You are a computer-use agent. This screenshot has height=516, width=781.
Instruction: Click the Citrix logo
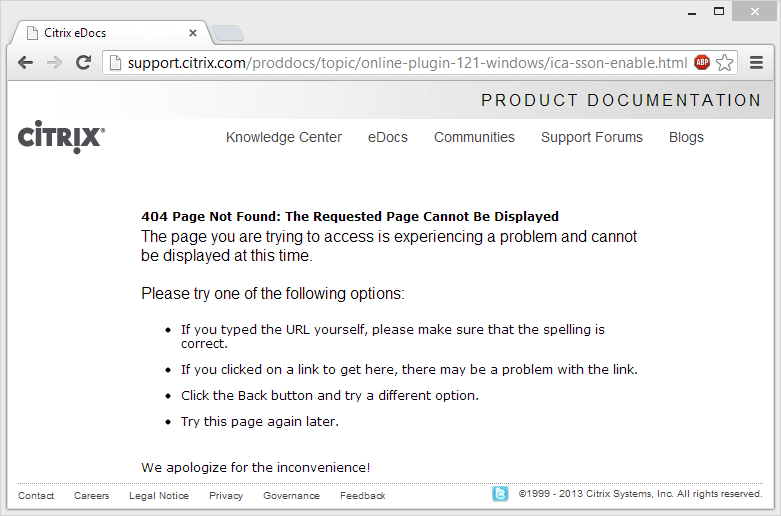coord(61,136)
